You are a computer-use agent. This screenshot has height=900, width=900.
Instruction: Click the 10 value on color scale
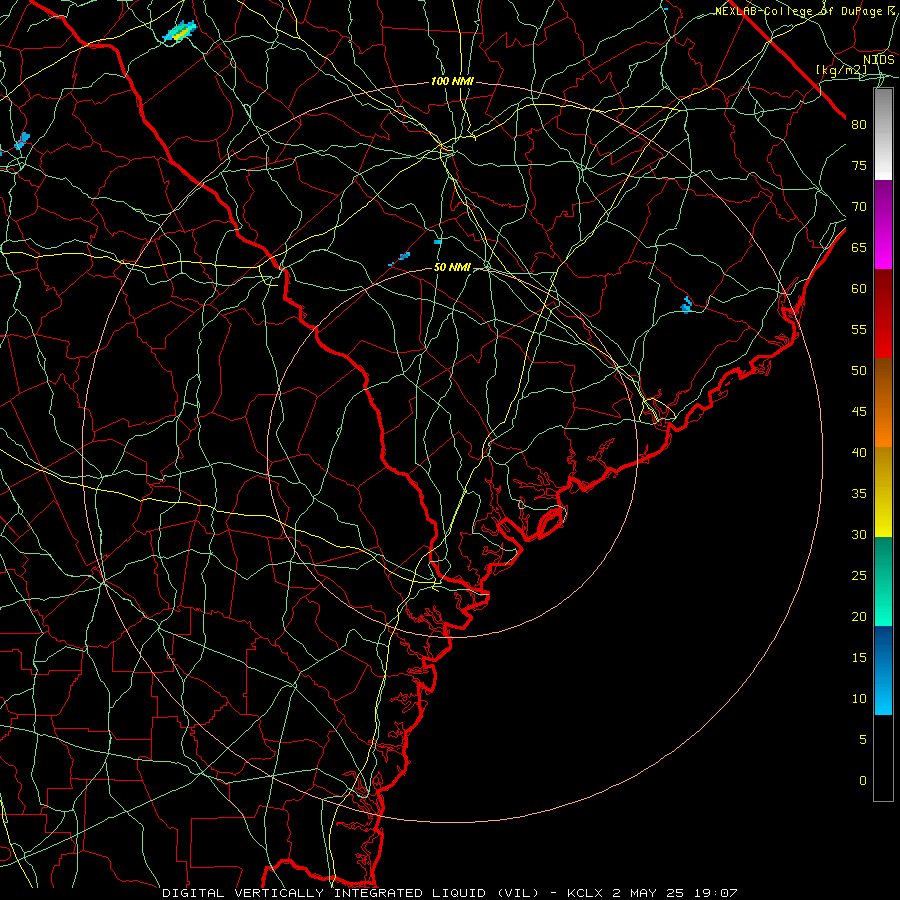coord(859,699)
